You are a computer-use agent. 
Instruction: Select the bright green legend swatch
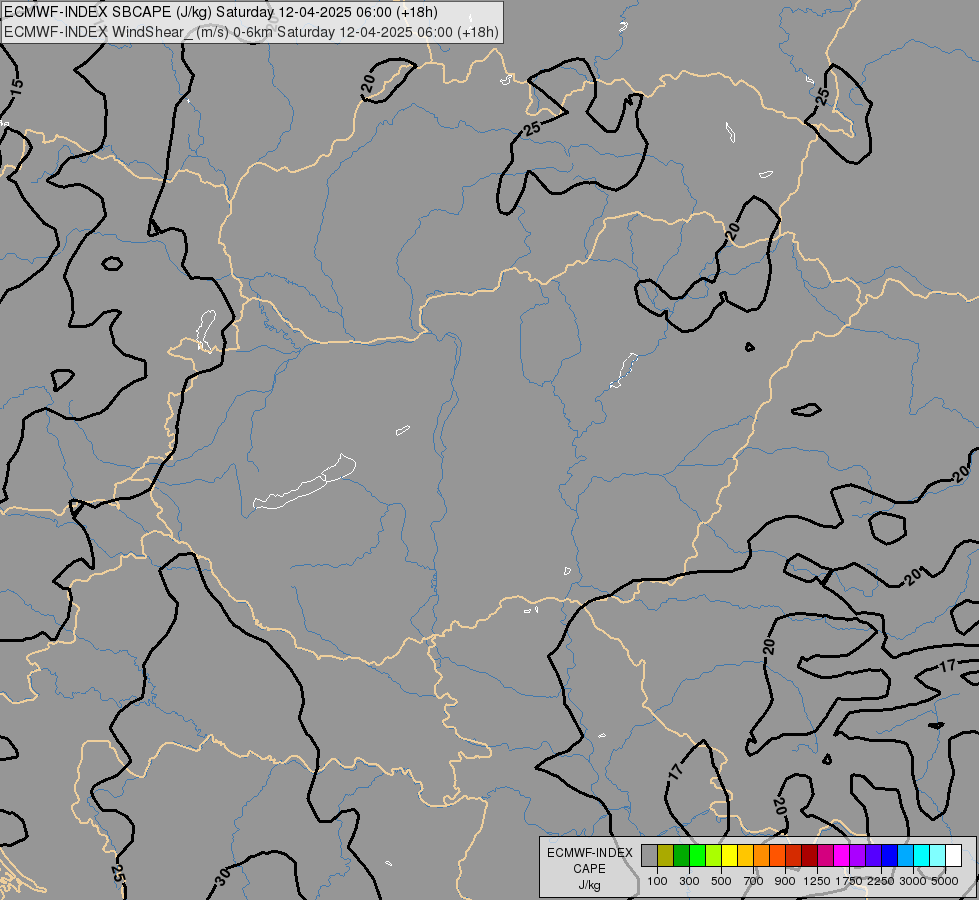point(697,856)
